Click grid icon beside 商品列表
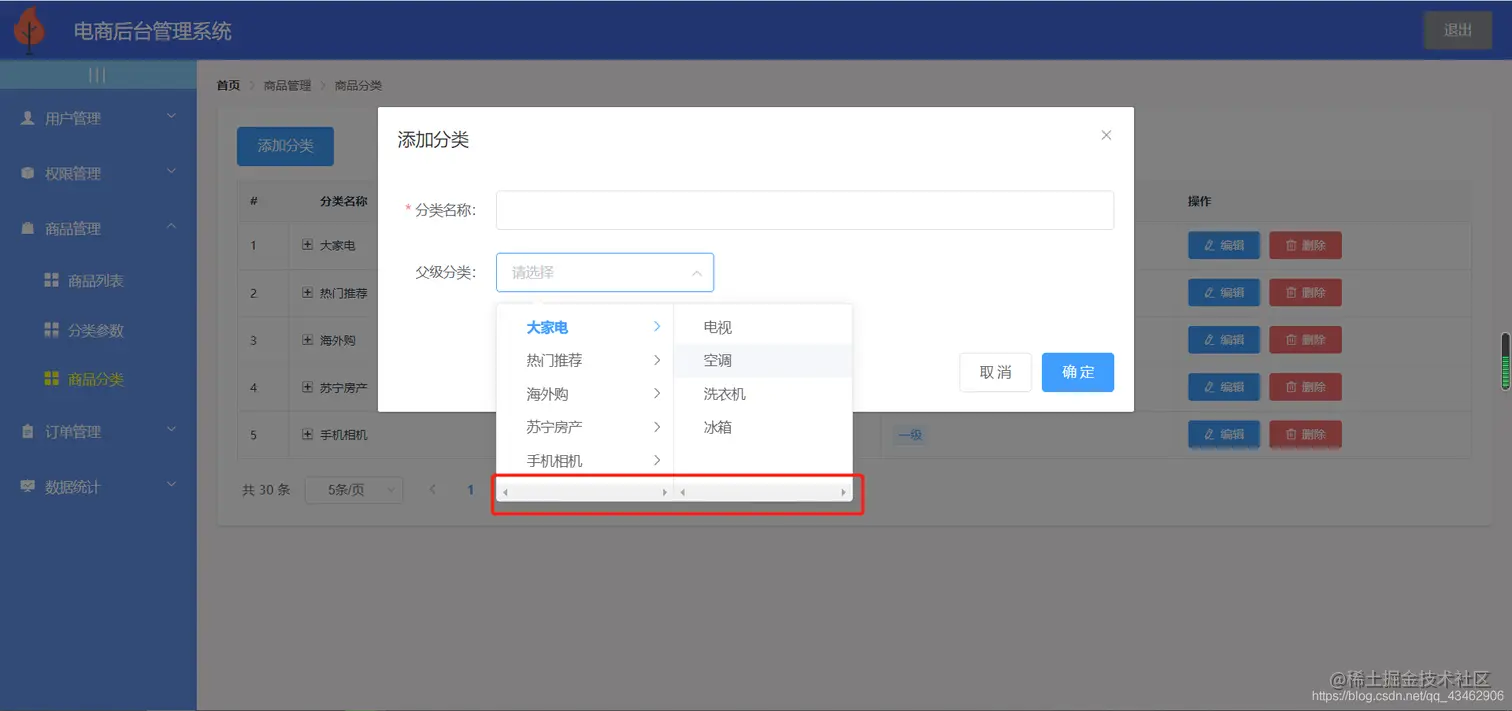Image resolution: width=1512 pixels, height=711 pixels. coord(52,281)
